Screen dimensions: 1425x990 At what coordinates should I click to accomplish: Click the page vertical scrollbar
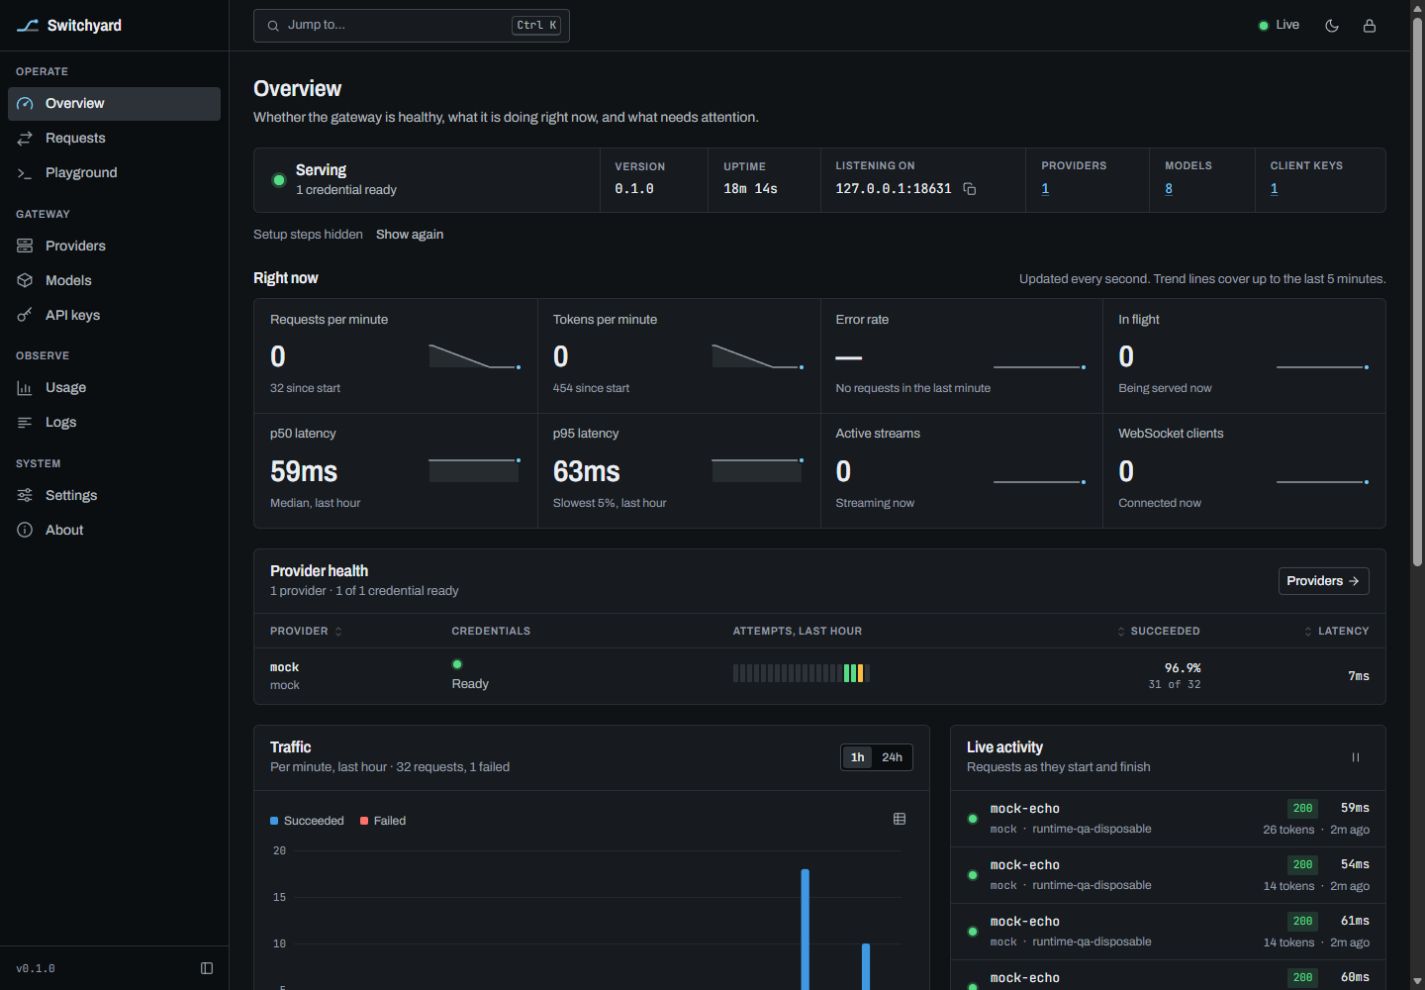click(x=1417, y=290)
